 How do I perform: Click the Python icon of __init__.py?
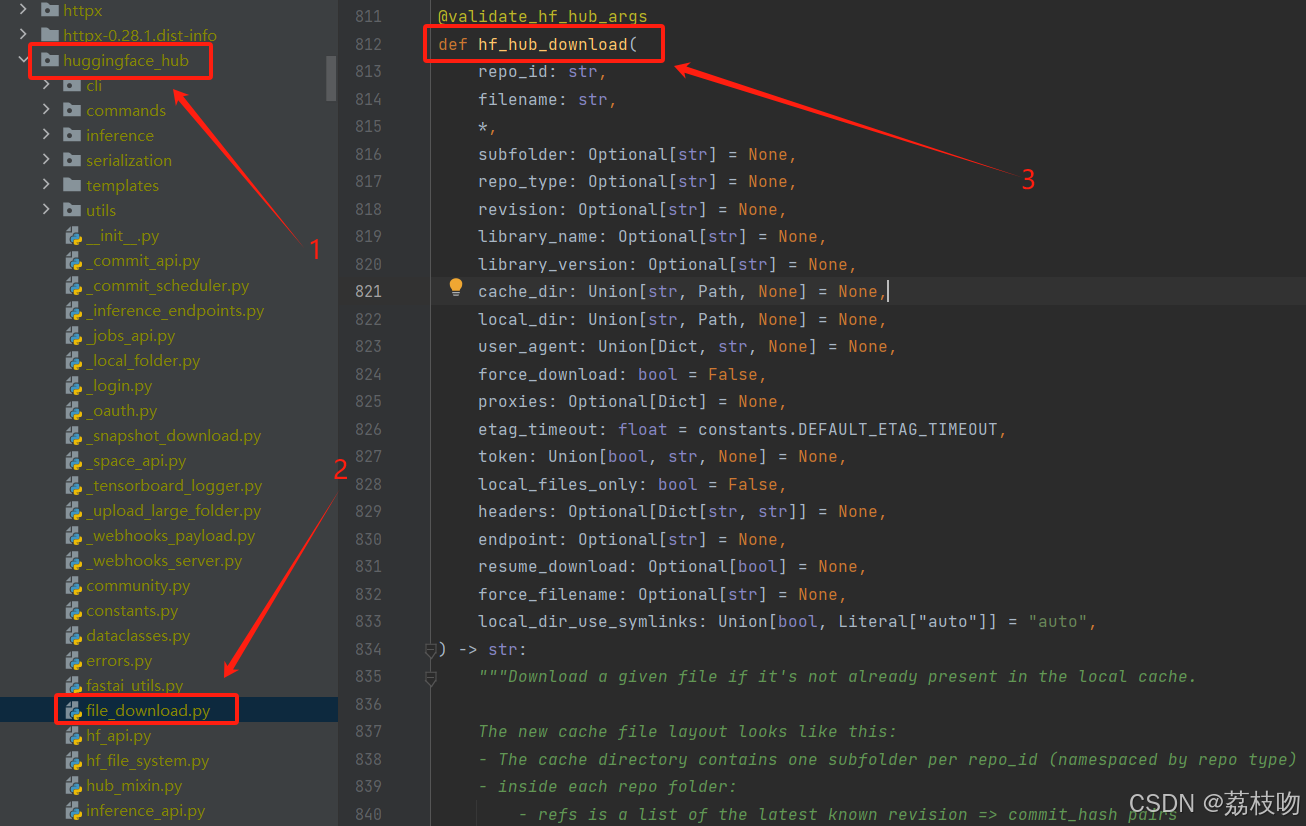coord(74,236)
